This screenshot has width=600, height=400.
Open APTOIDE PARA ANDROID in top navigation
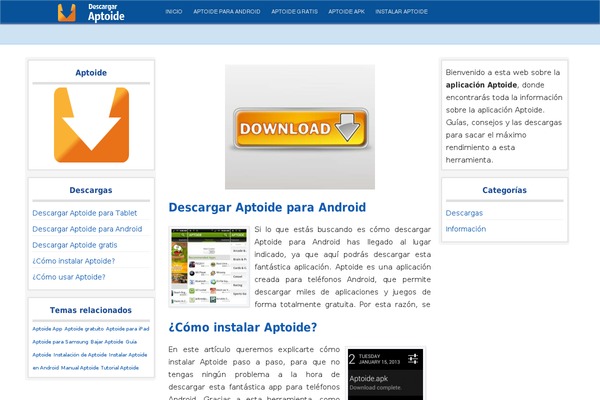pyautogui.click(x=227, y=11)
